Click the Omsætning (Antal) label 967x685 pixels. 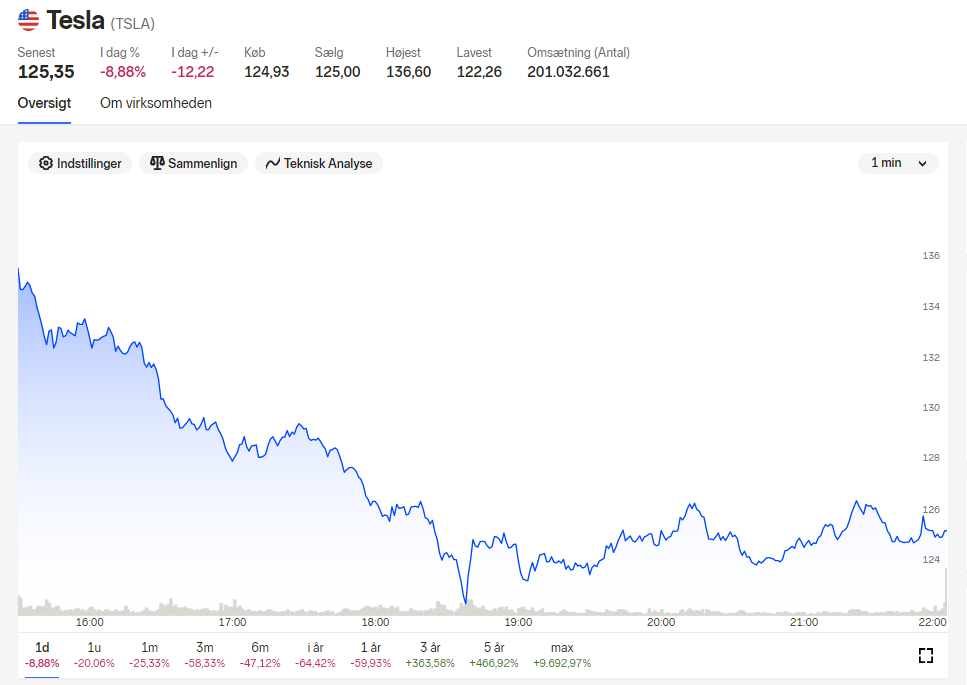click(578, 53)
